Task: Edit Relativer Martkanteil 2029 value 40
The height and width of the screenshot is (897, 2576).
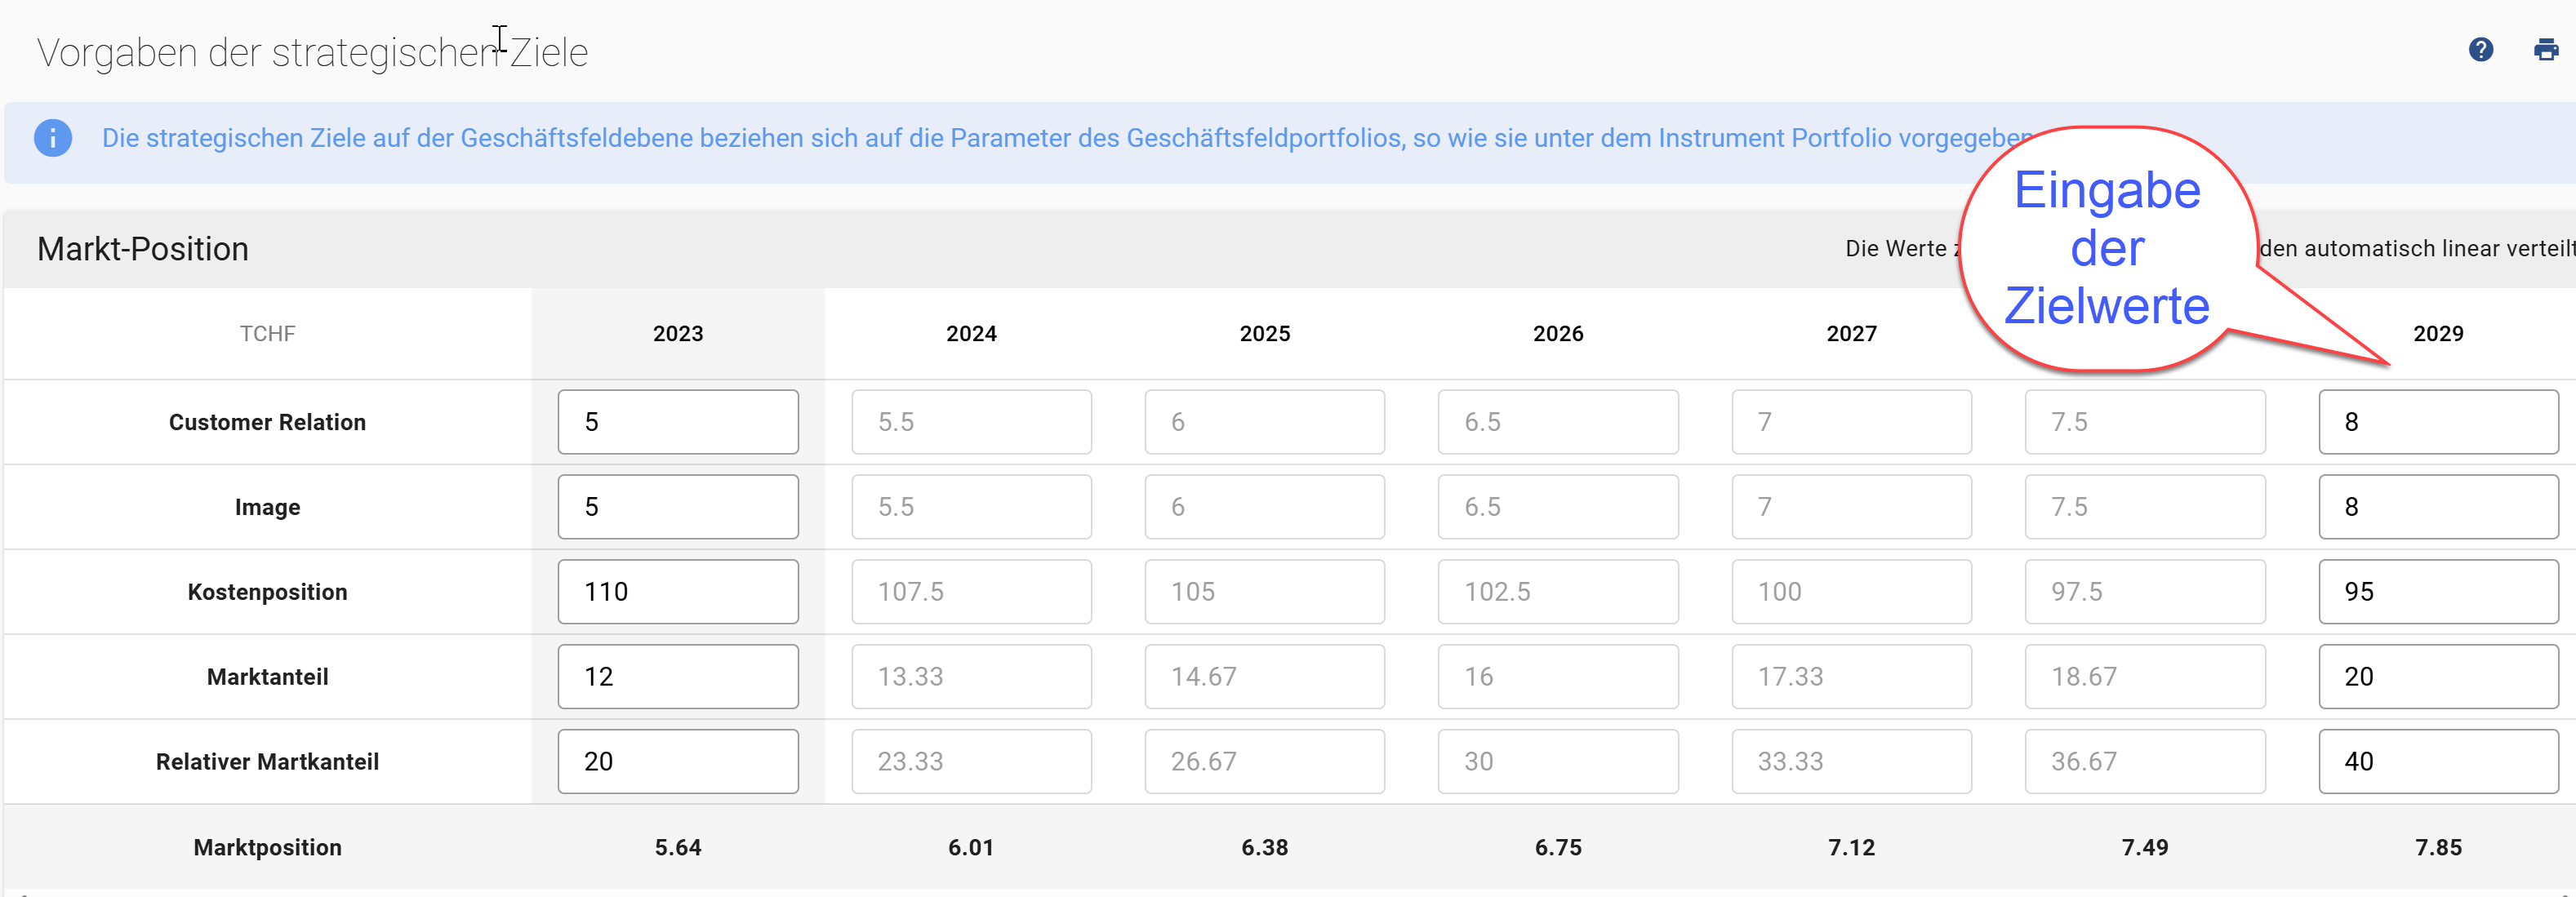Action: point(2437,762)
